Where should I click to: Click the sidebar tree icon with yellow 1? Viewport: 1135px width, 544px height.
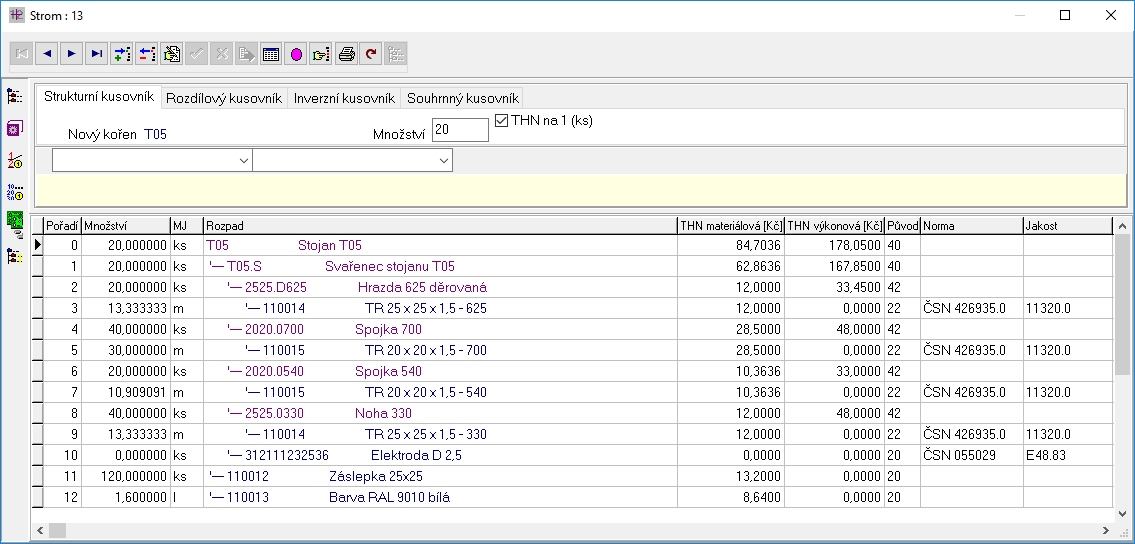click(x=14, y=255)
